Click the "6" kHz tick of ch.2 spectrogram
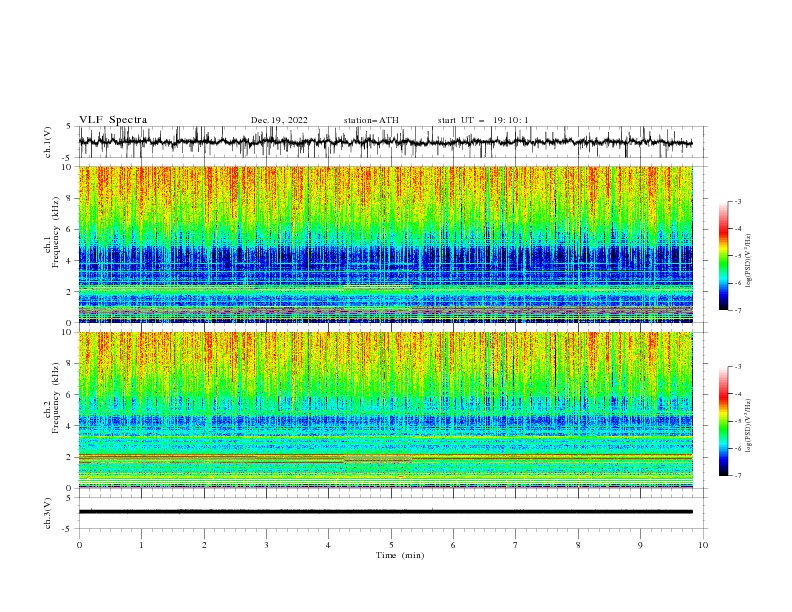 coord(70,395)
